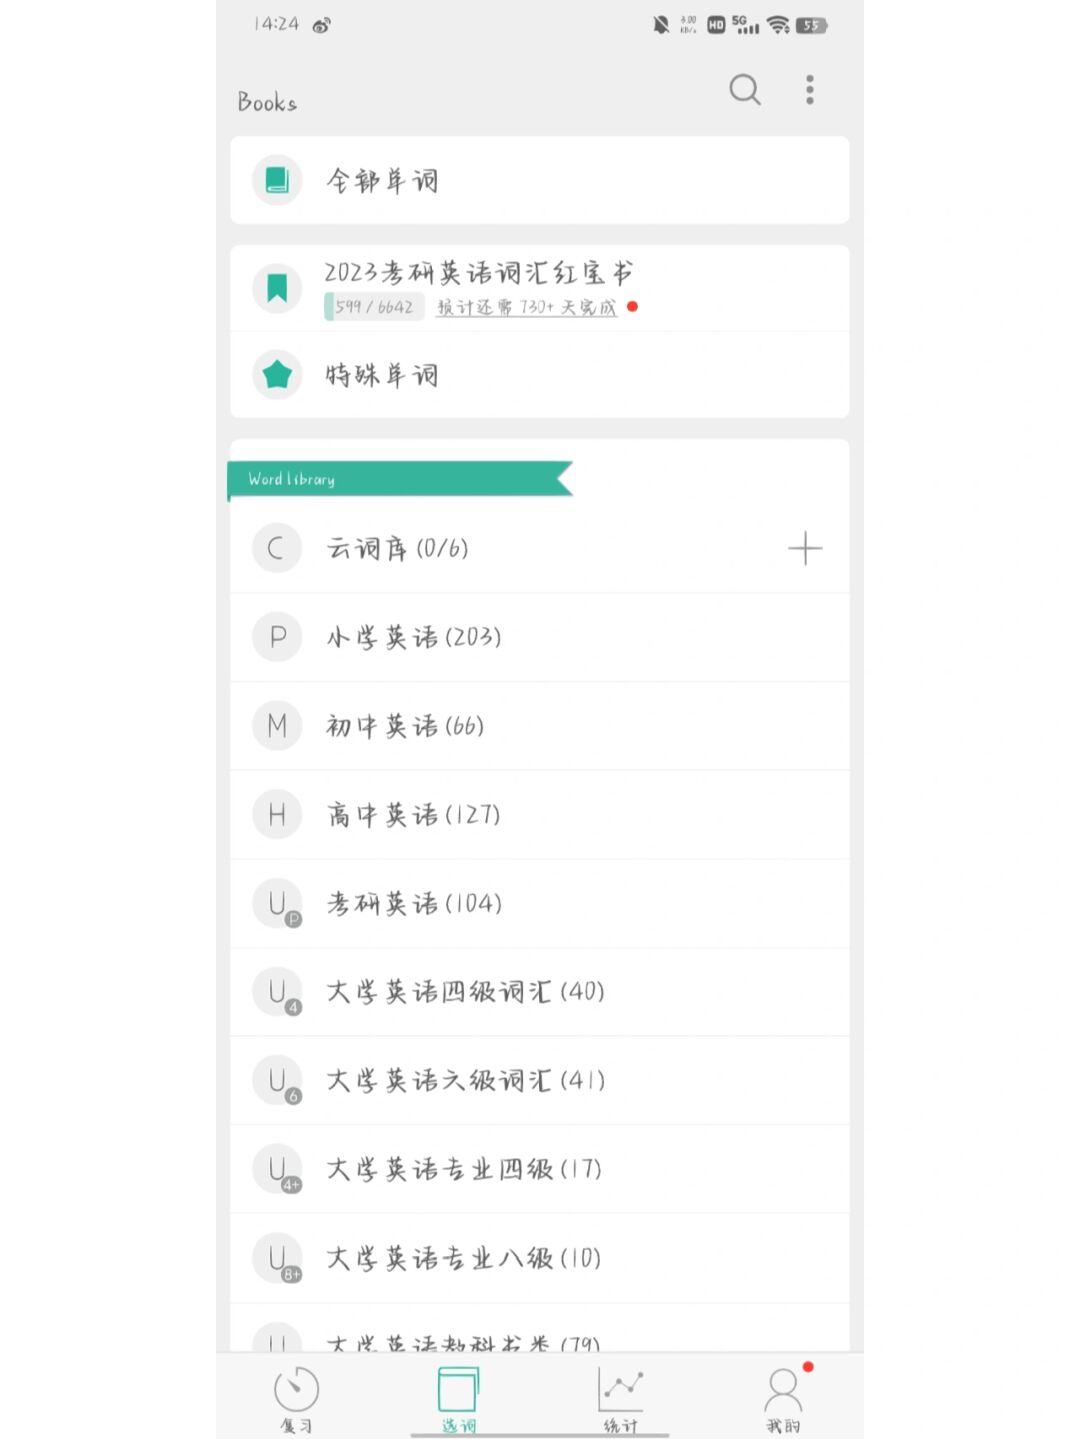
Task: Expand the 考研英语 (104) category
Action: (414, 904)
